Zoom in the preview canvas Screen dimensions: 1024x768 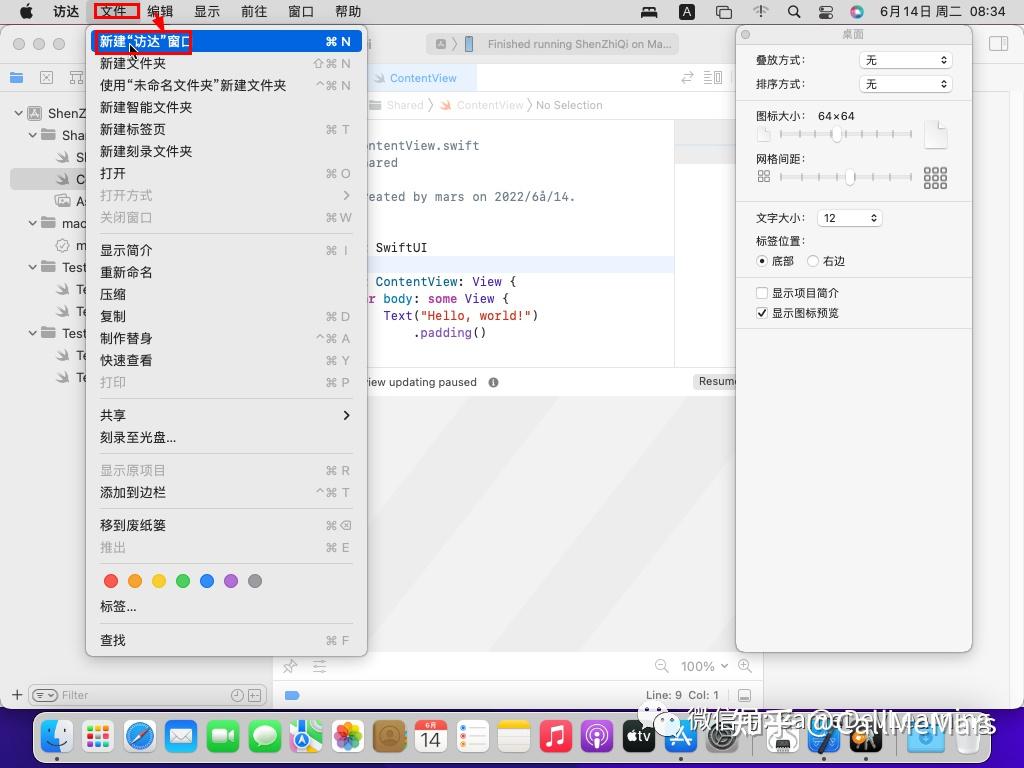coord(744,666)
